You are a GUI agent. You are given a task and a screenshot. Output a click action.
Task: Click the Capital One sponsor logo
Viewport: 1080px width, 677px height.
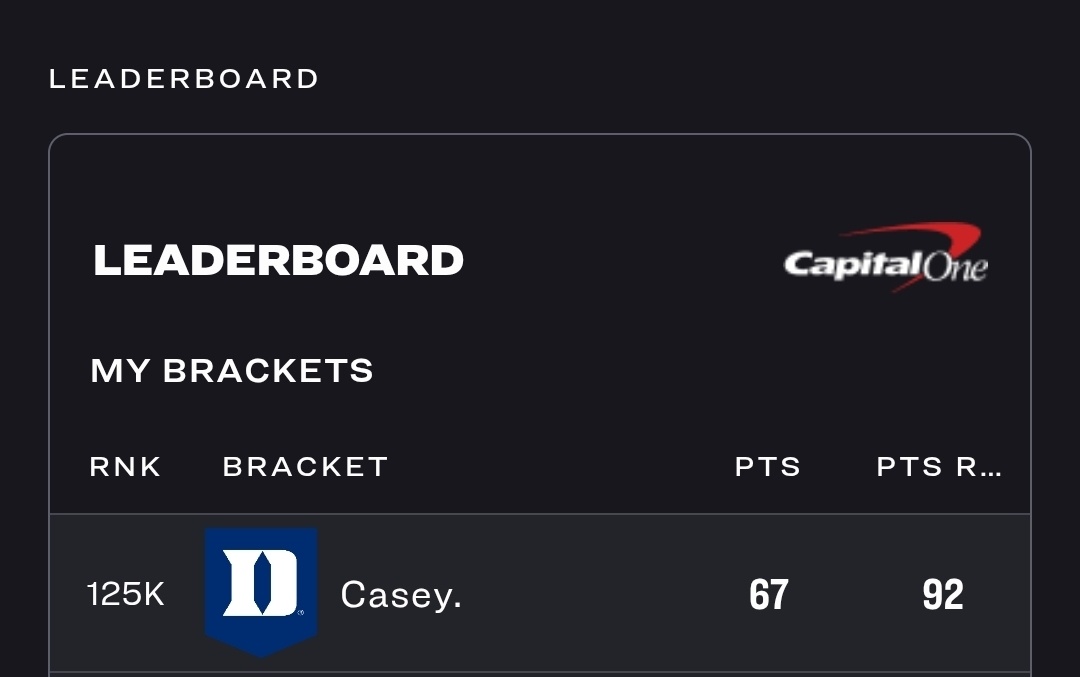click(886, 258)
